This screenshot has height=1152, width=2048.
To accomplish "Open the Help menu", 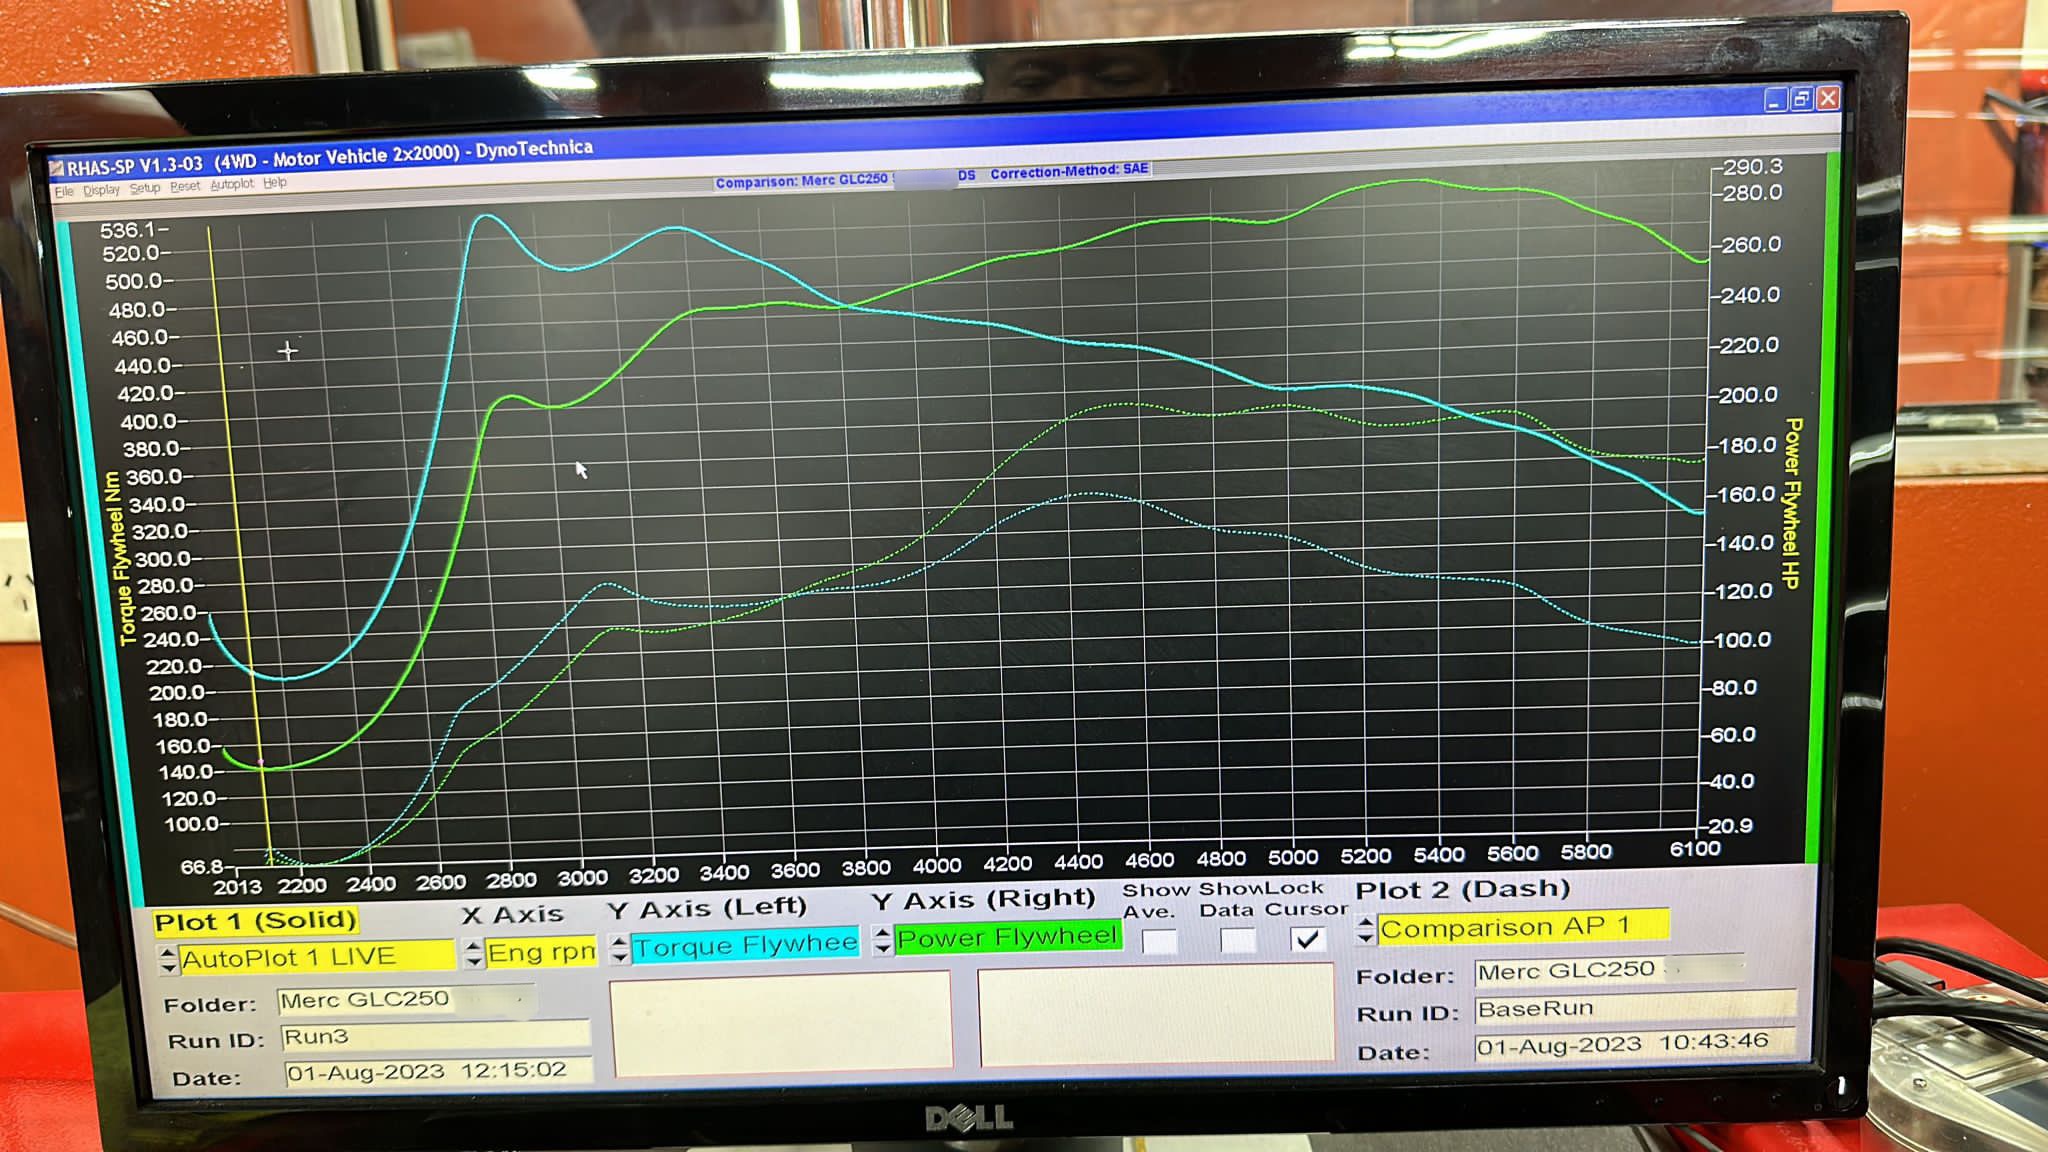I will click(x=274, y=183).
